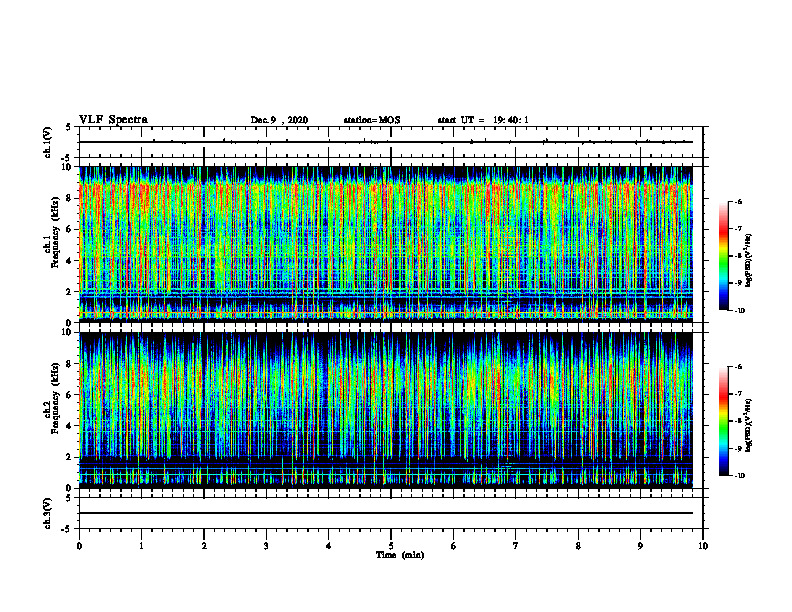
Task: Click the time axis tick label "7"
Action: point(516,546)
